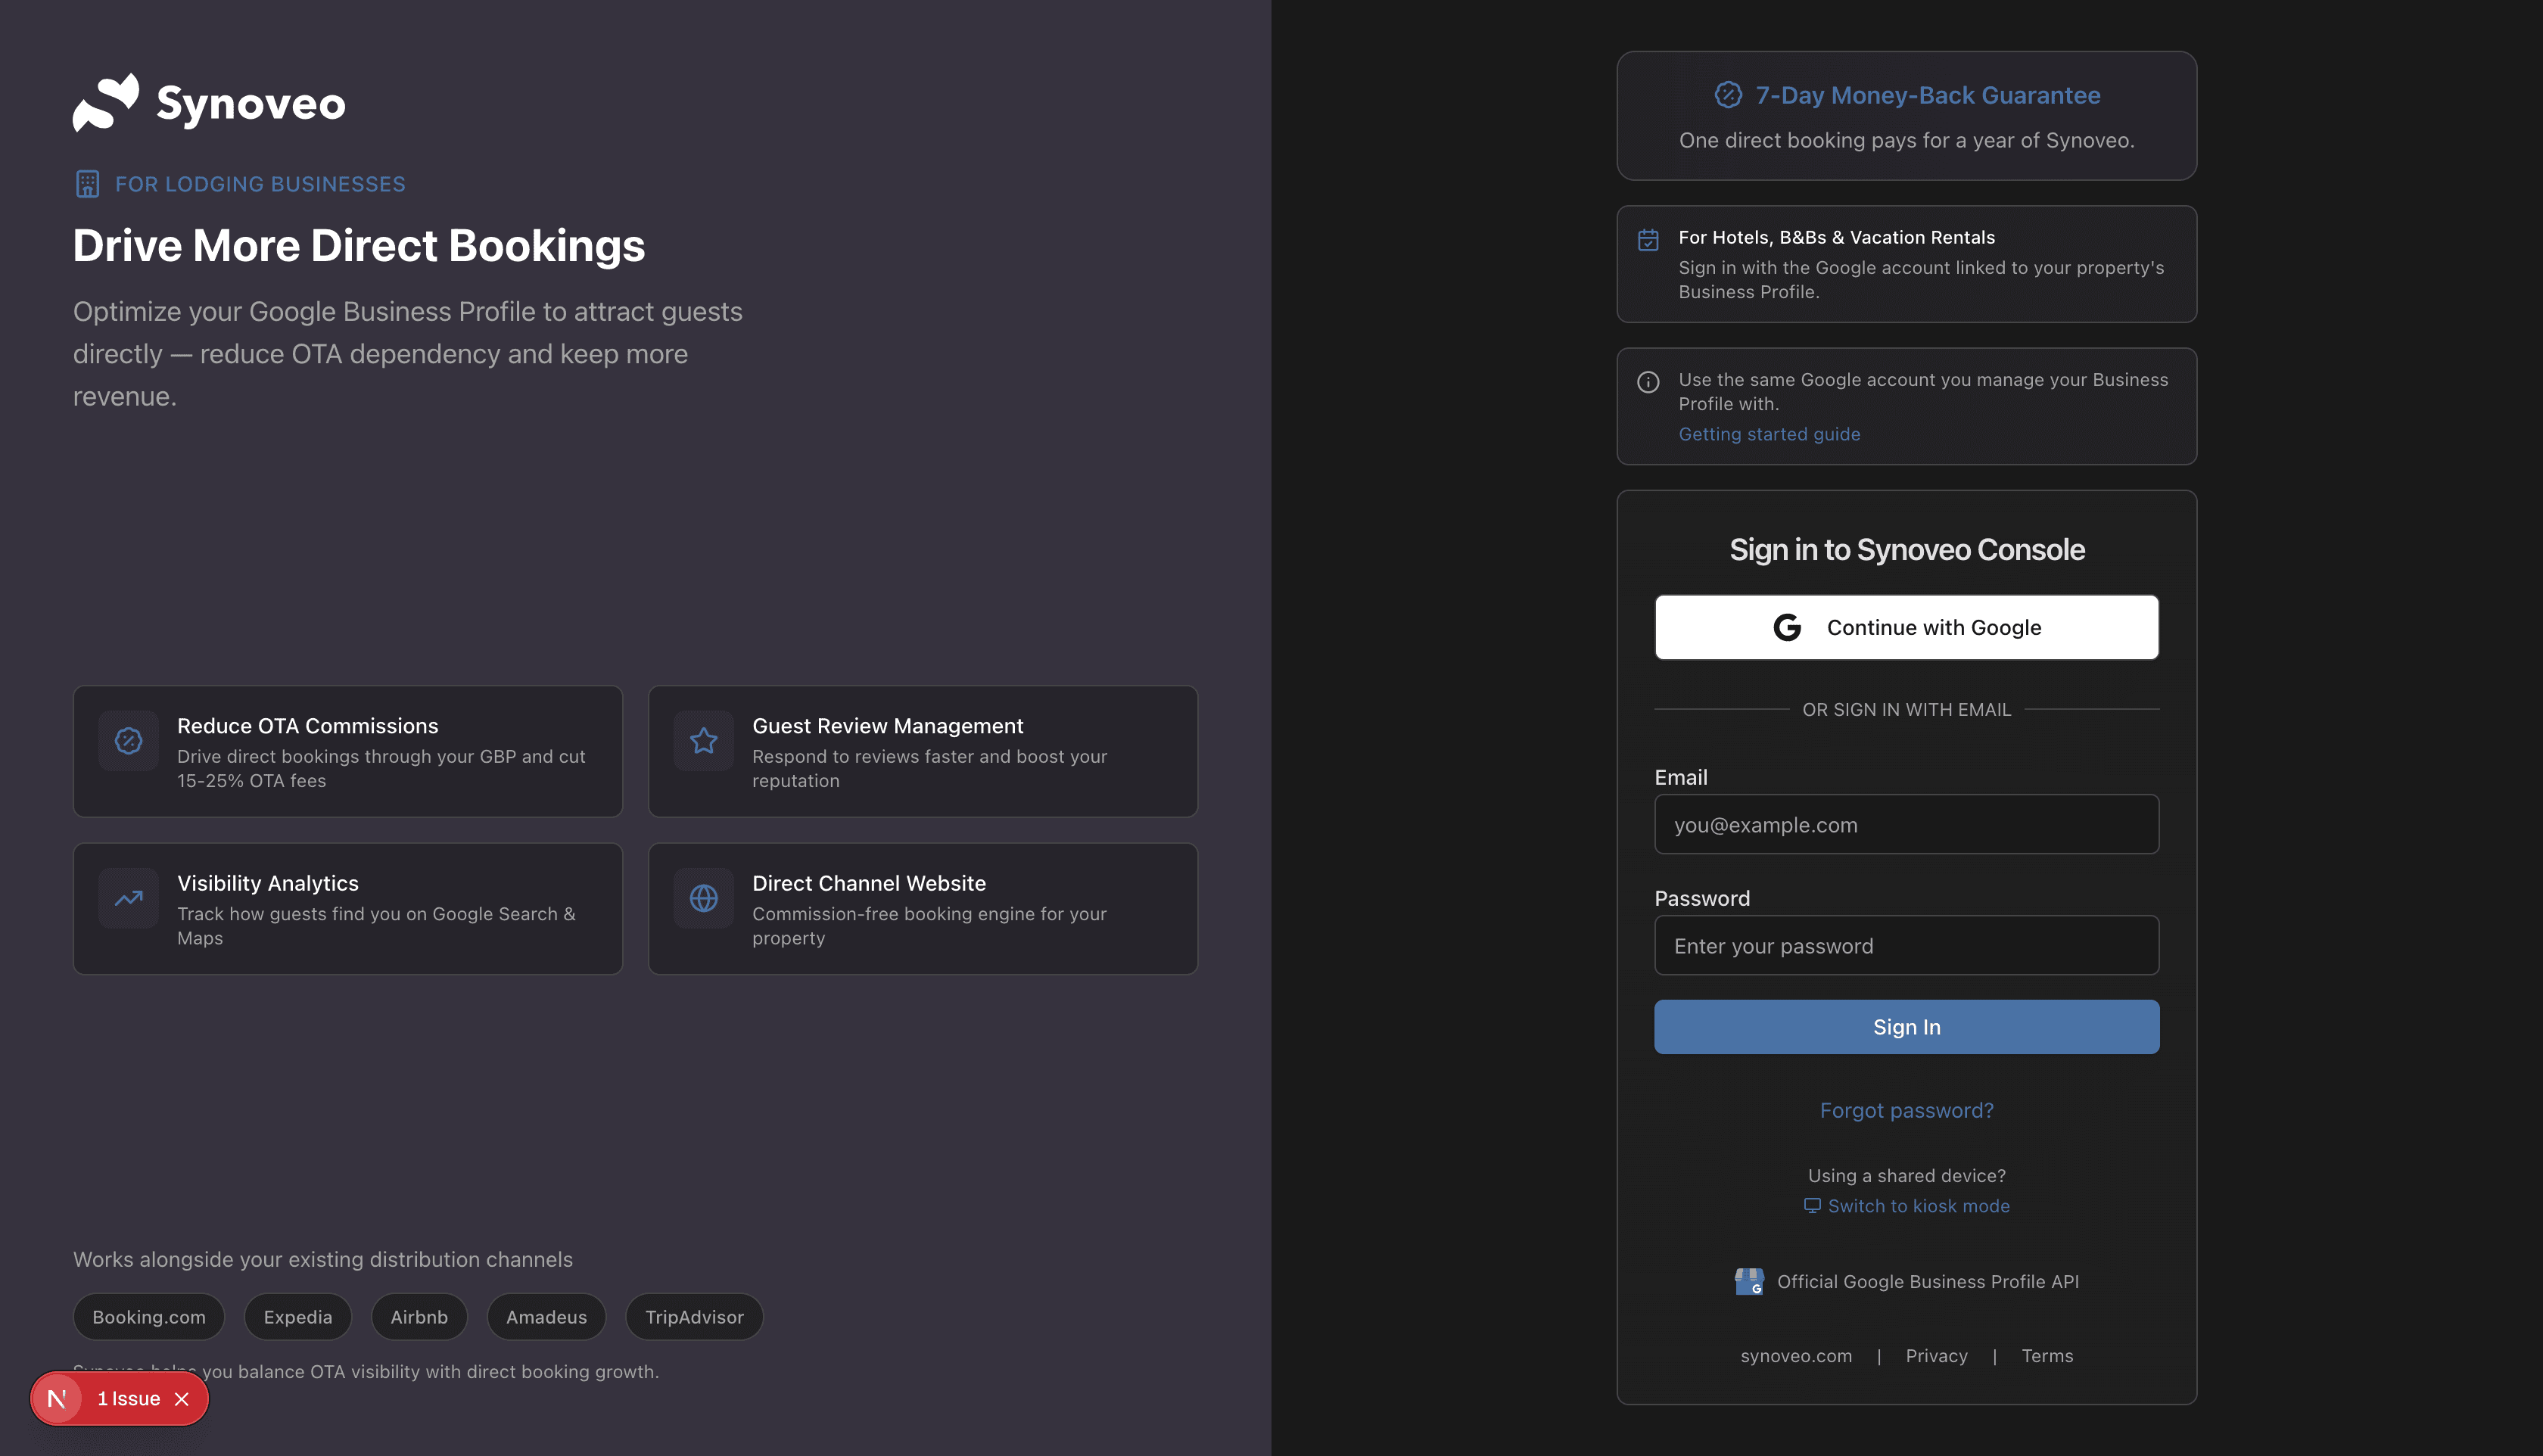The width and height of the screenshot is (2543, 1456).
Task: Click the Google G icon in the sign-in button
Action: [1786, 627]
